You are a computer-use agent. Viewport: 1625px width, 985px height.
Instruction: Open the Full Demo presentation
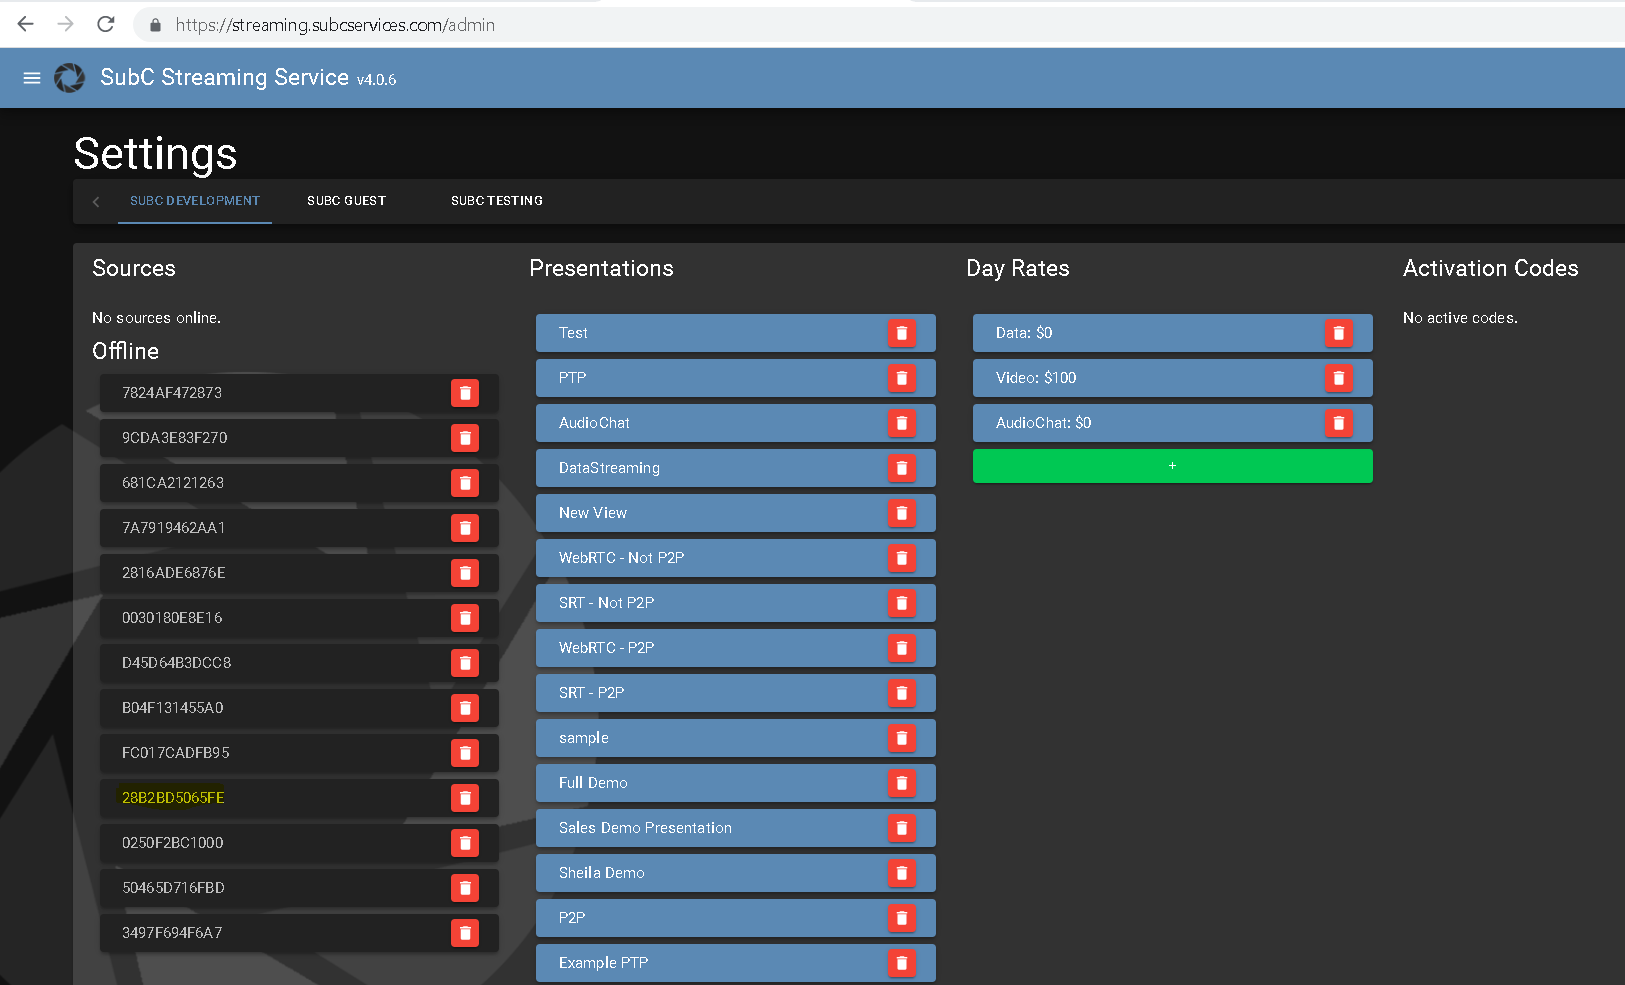(x=700, y=783)
